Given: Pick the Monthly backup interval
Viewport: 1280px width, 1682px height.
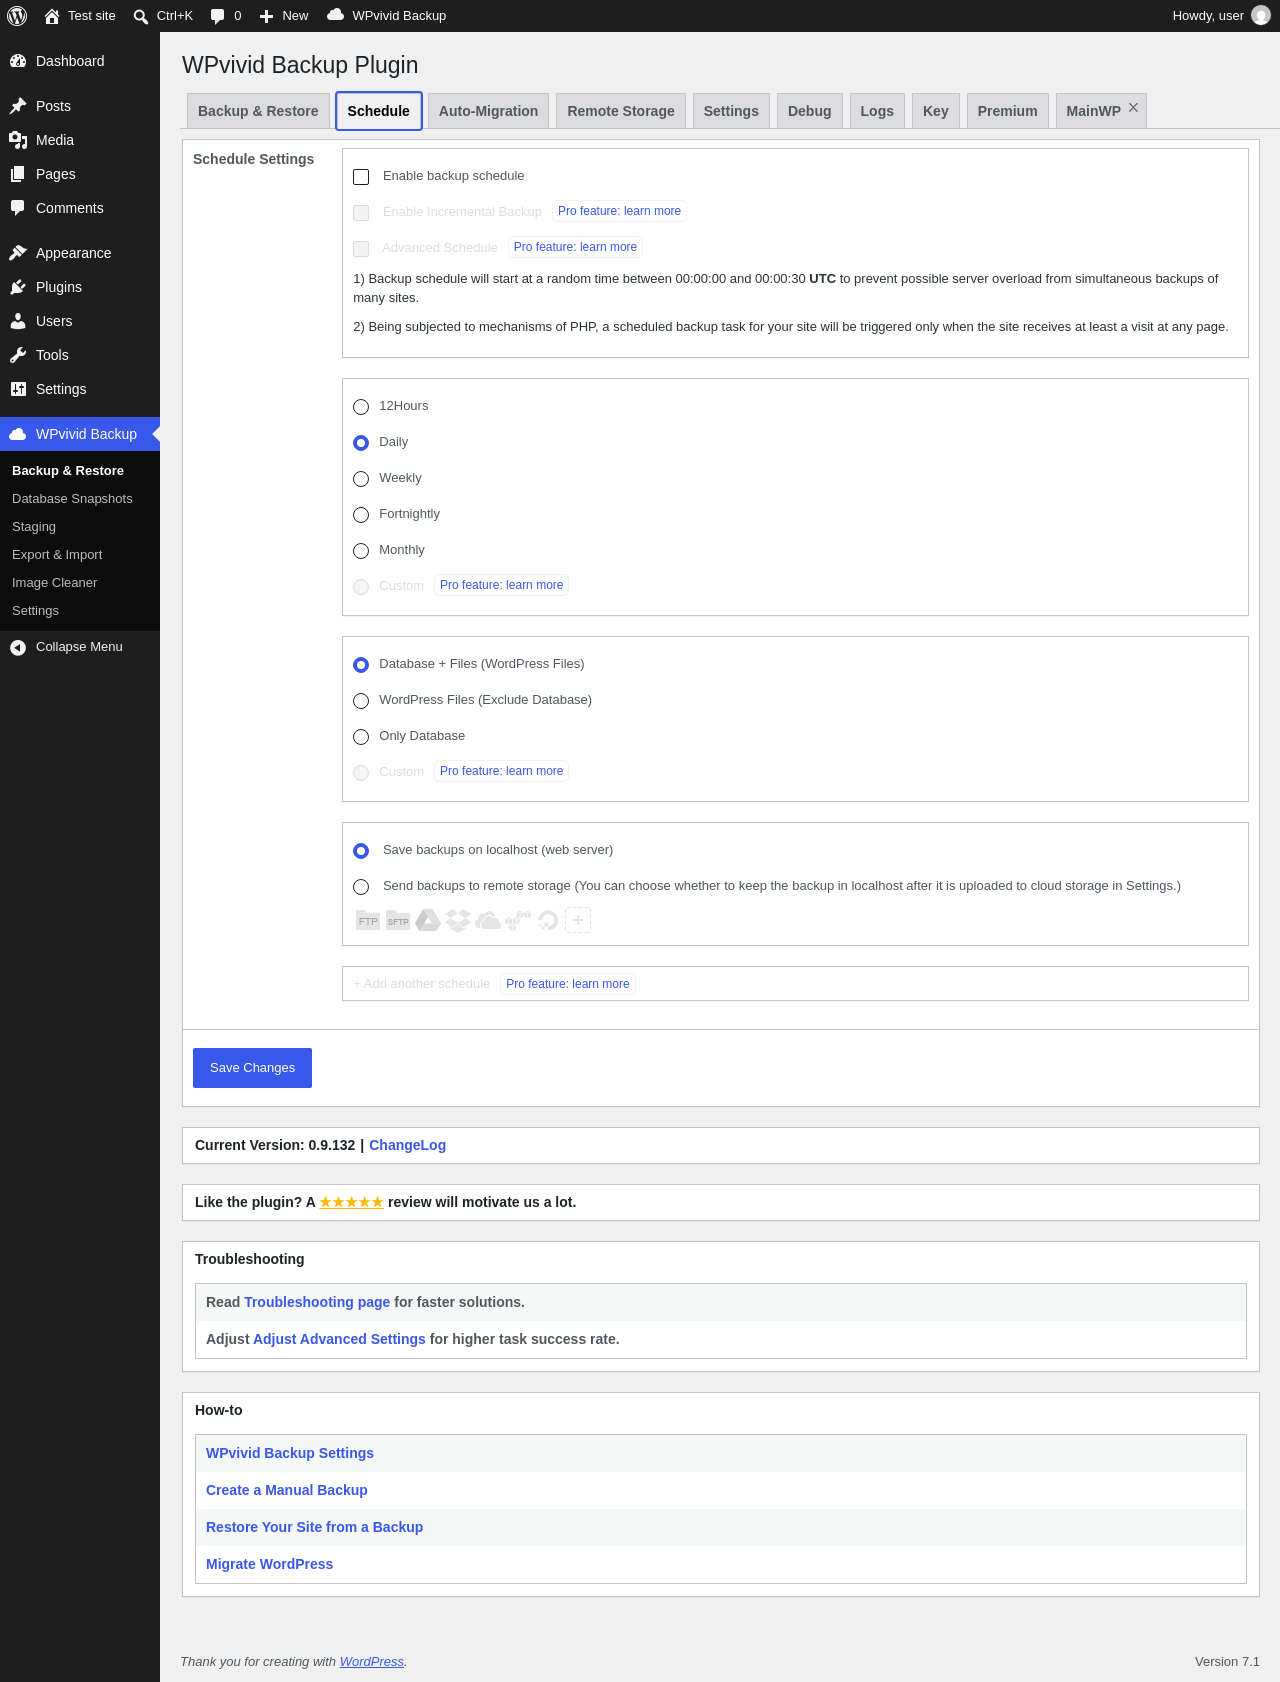Looking at the screenshot, I should coord(361,551).
